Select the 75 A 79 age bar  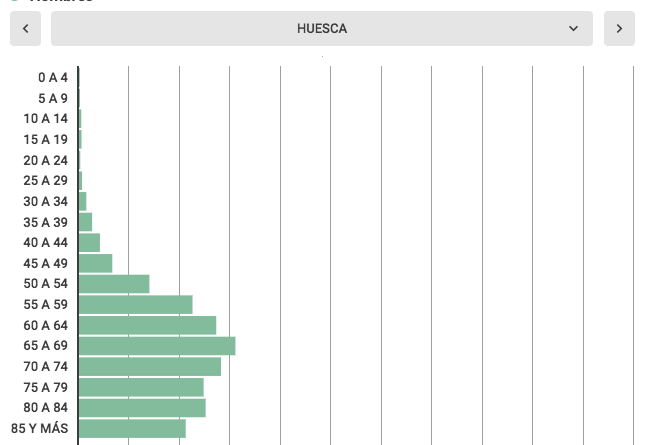coord(141,387)
